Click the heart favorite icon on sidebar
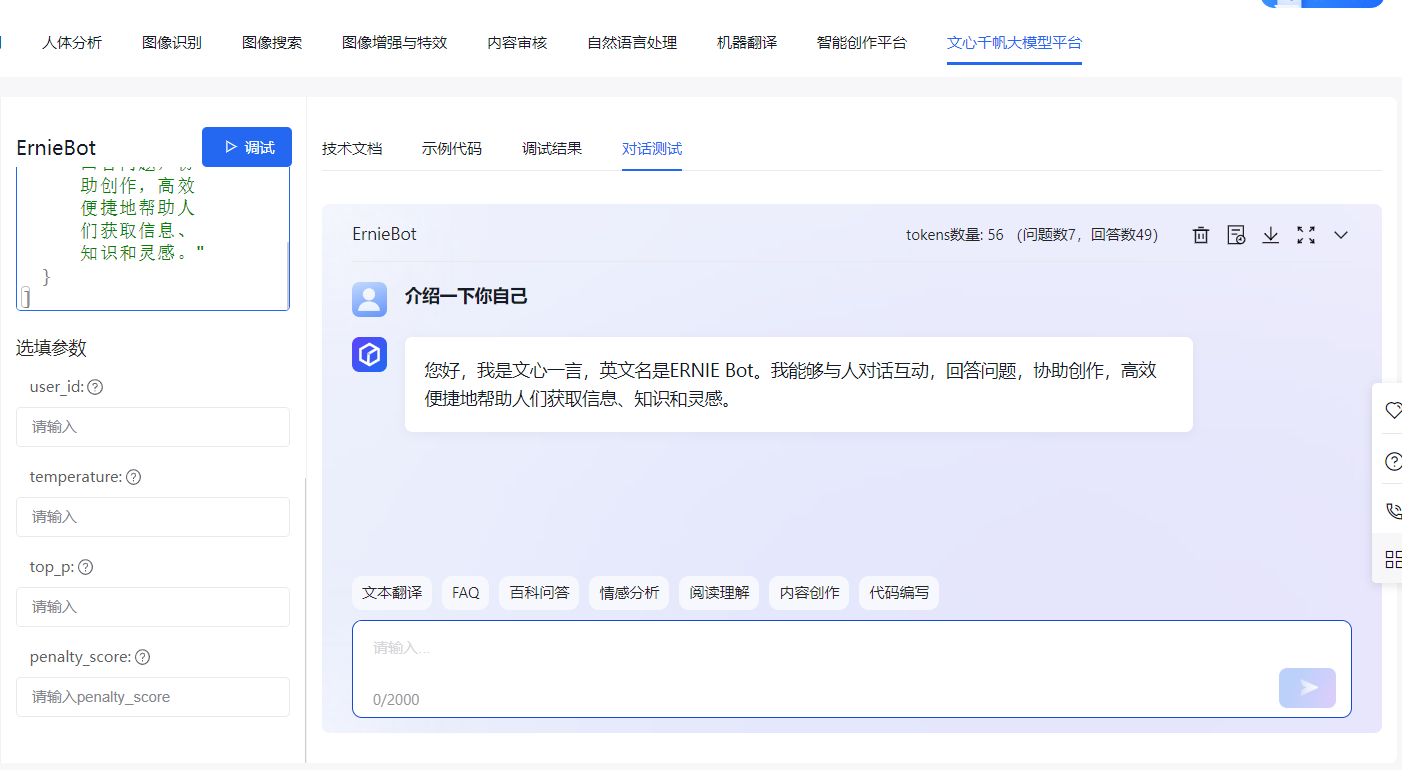This screenshot has height=770, width=1402. [x=1392, y=410]
